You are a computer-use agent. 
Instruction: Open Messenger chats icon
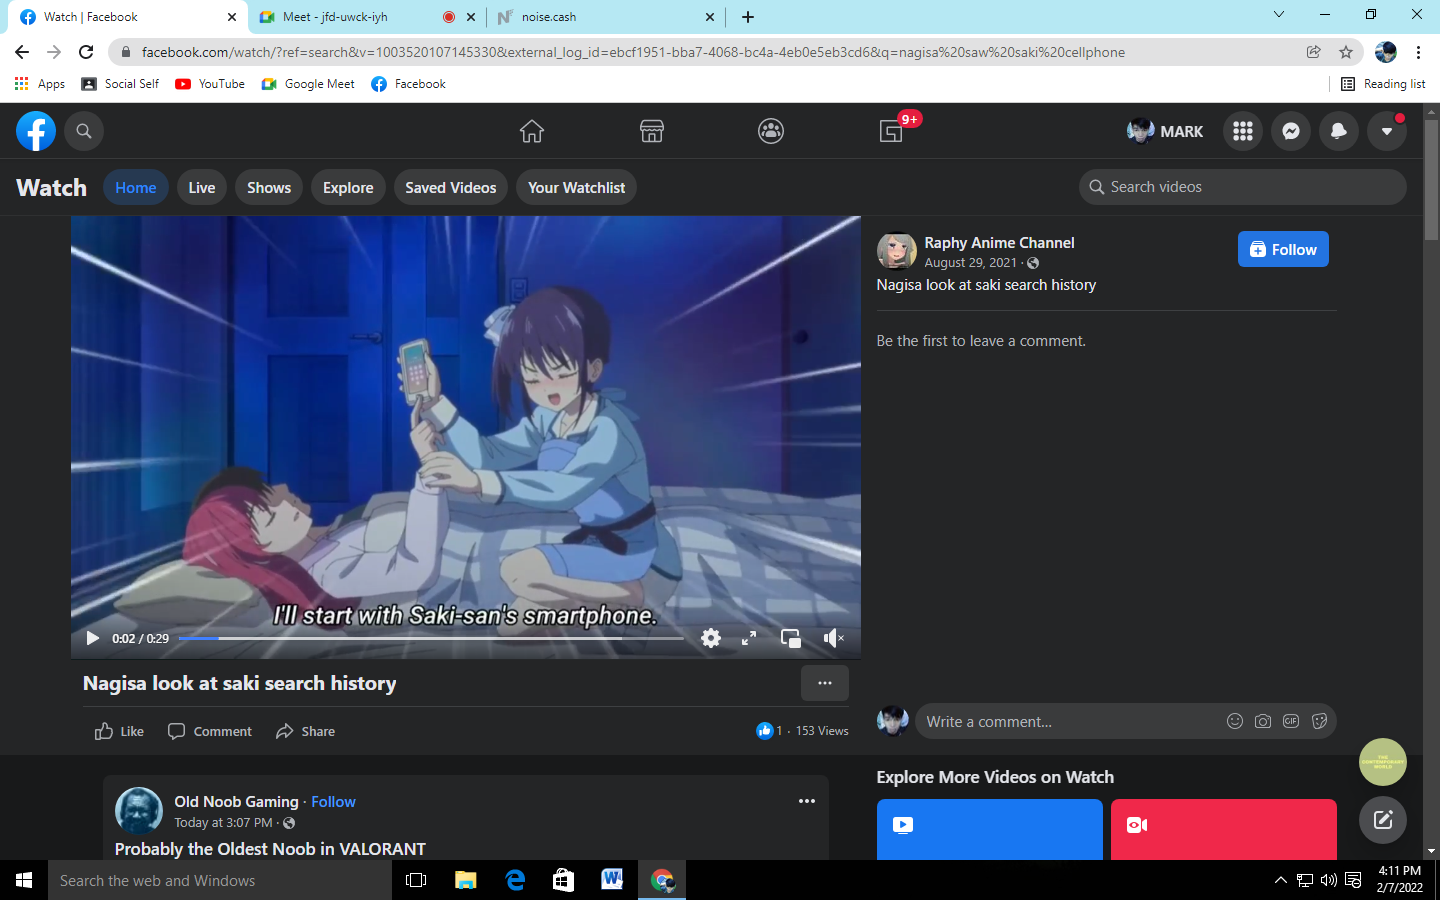tap(1291, 131)
